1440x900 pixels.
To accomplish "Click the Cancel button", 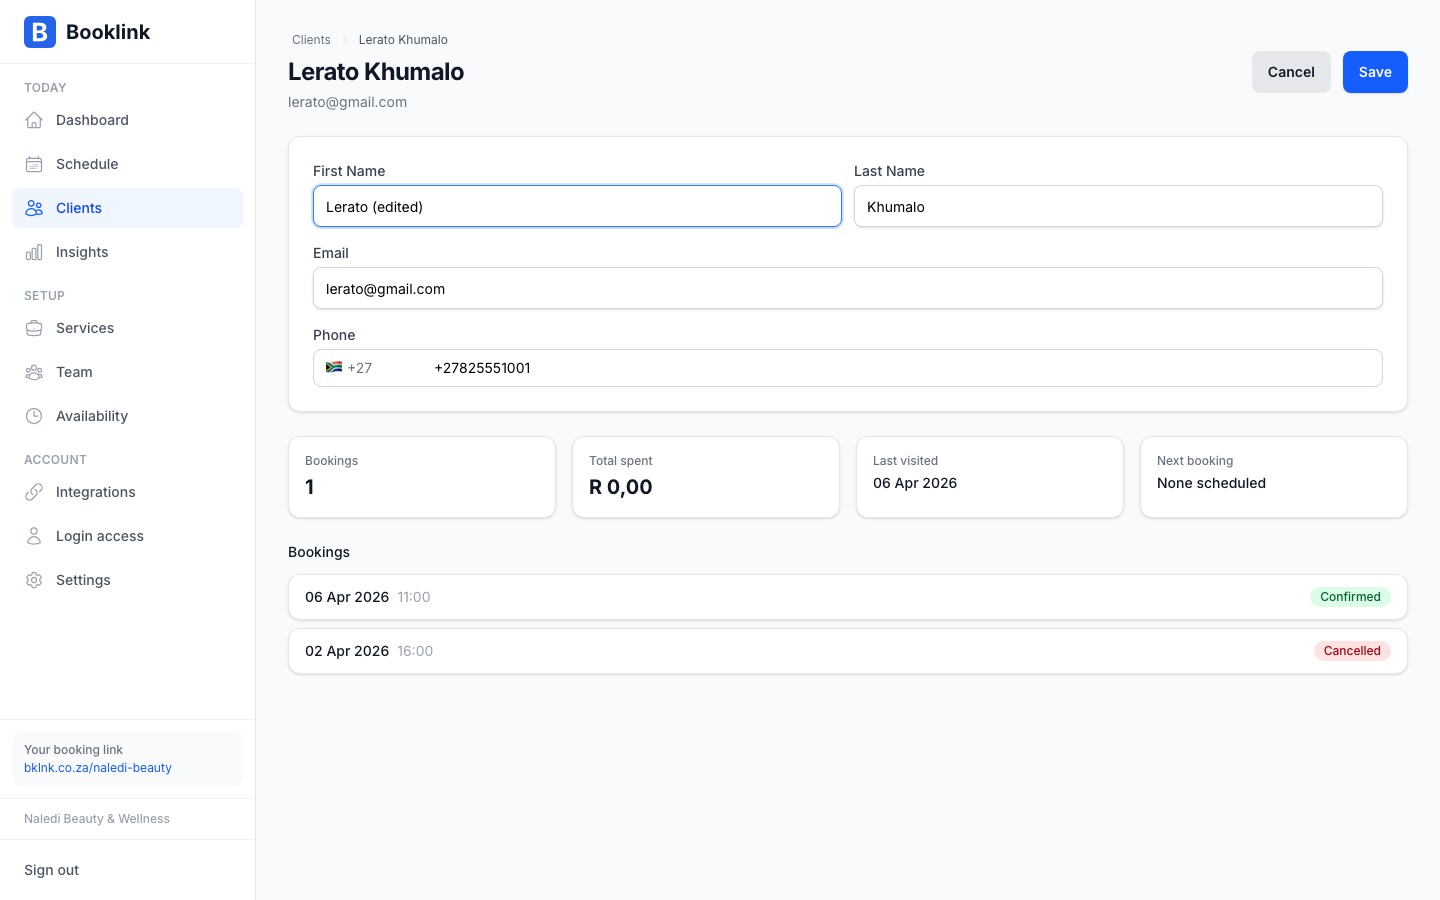I will tap(1291, 72).
